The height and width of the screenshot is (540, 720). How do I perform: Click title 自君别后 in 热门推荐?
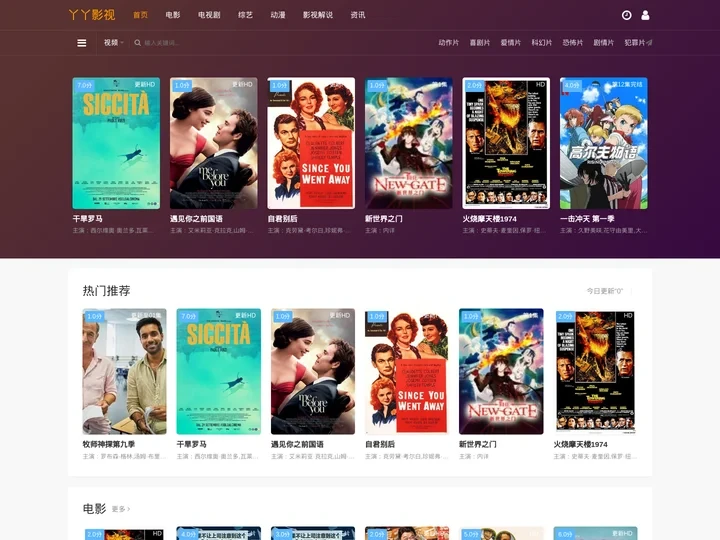click(x=380, y=444)
